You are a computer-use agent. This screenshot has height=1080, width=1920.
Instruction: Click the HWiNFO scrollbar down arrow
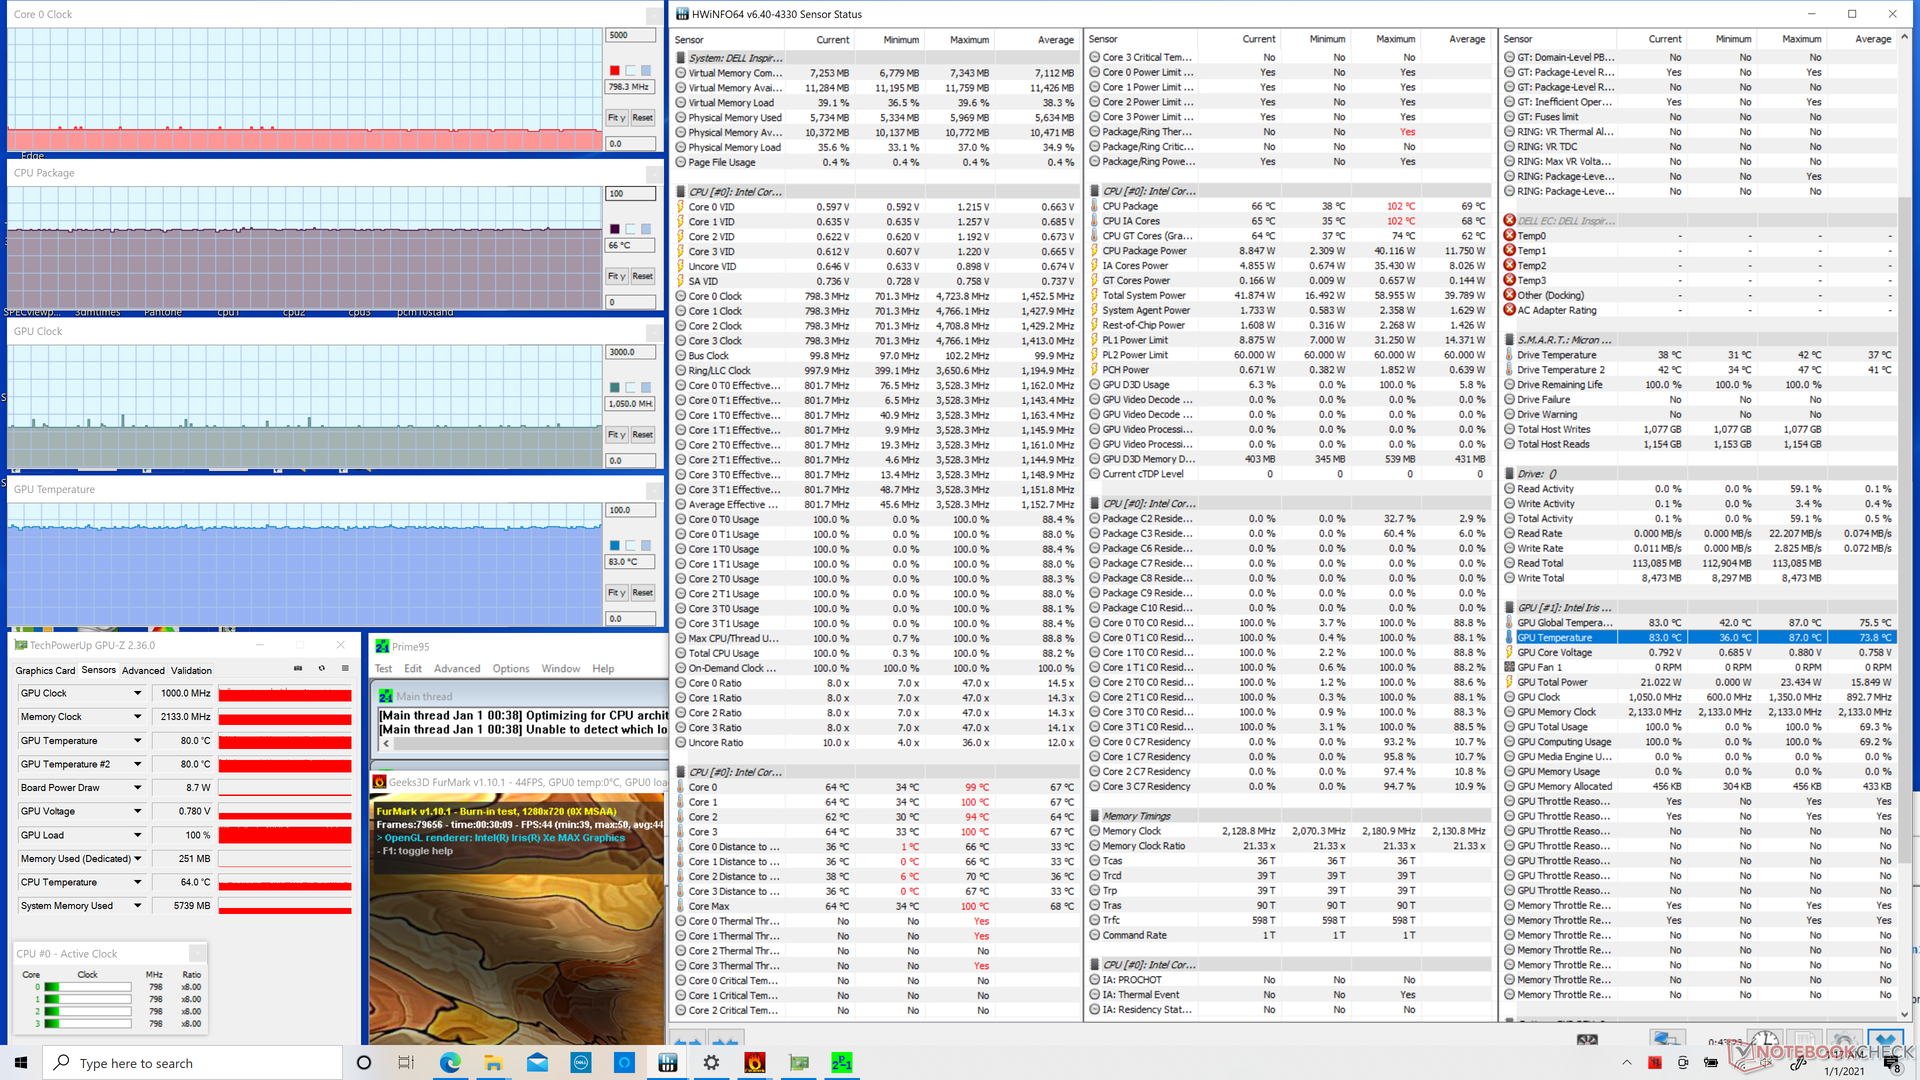point(1905,1014)
